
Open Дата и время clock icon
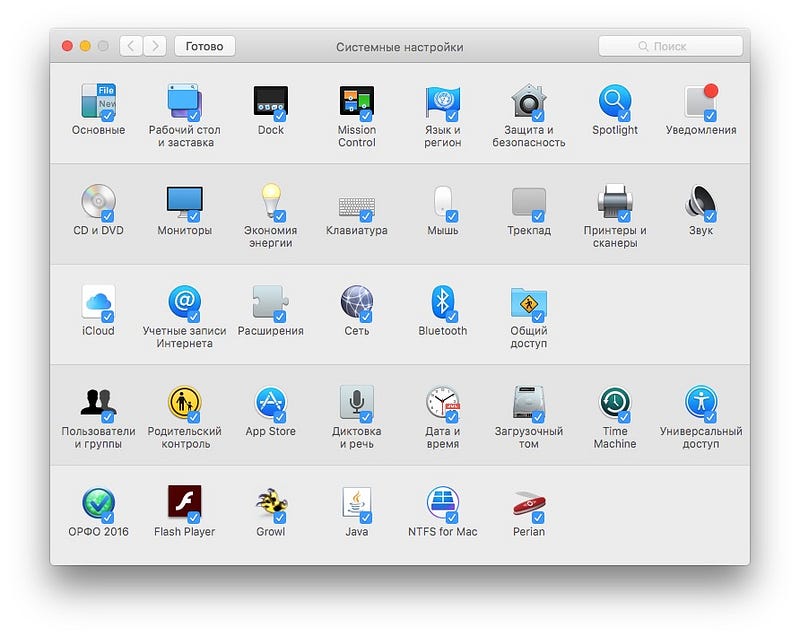coord(443,403)
